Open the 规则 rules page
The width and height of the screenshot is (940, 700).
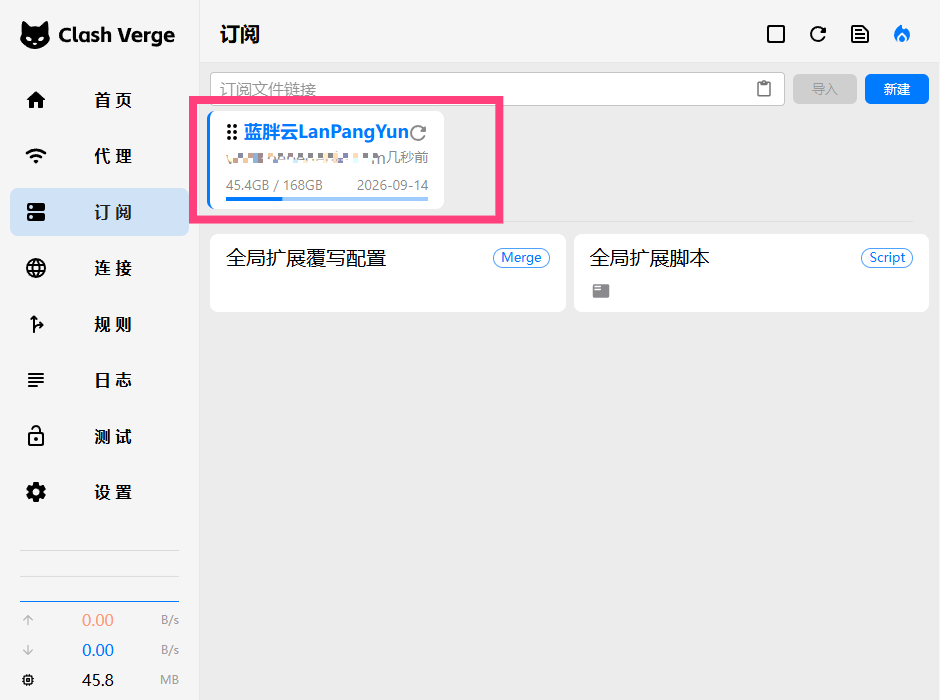click(99, 324)
